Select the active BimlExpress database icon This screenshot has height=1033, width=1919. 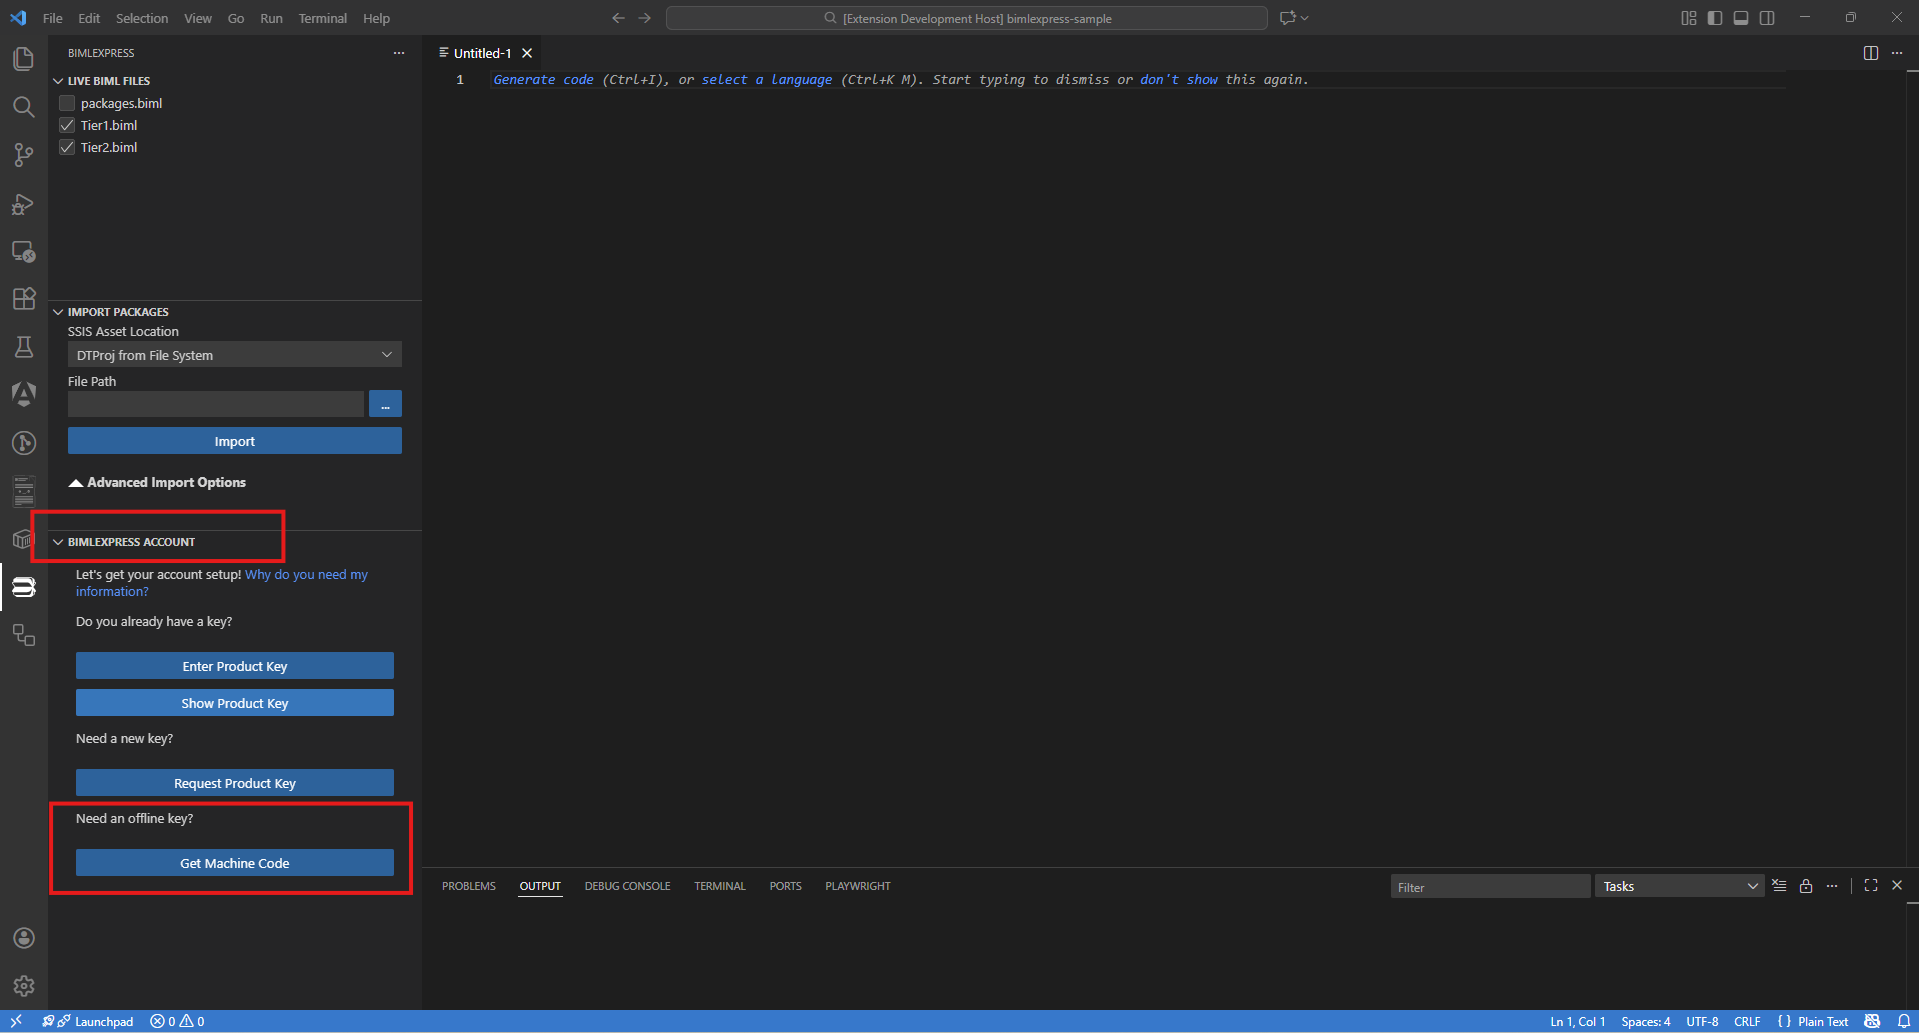(23, 587)
